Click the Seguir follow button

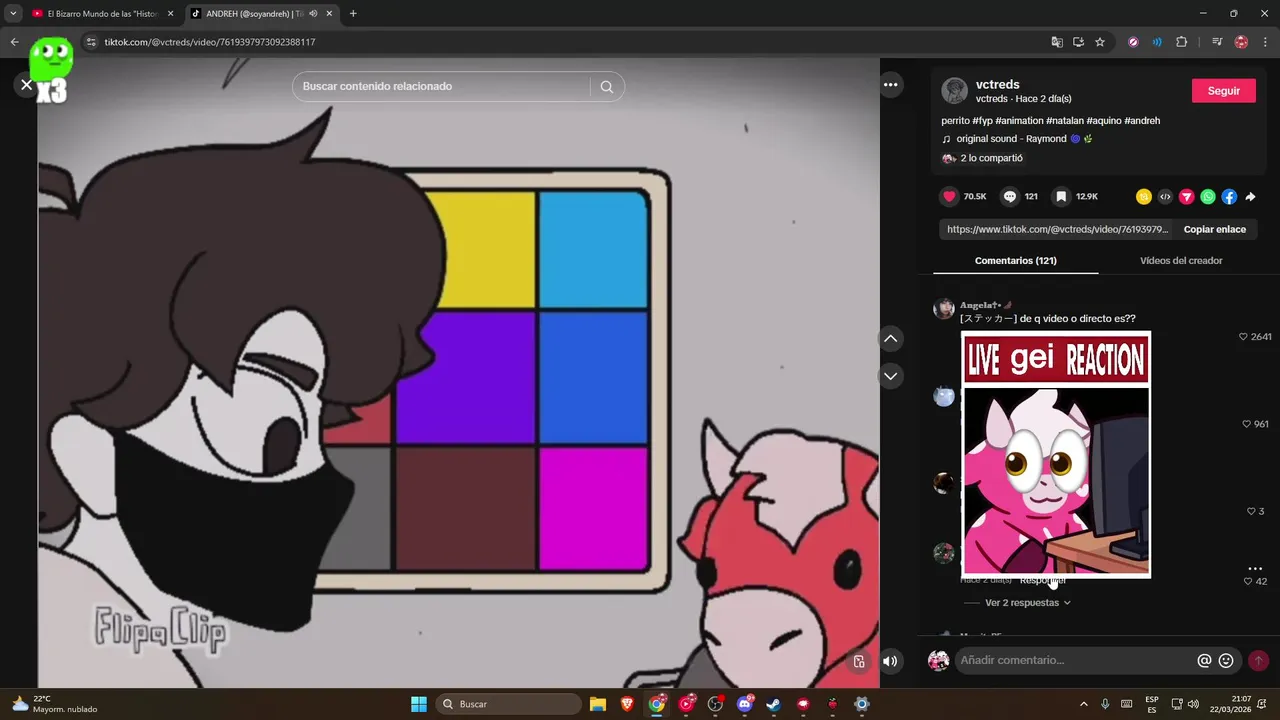(1224, 91)
